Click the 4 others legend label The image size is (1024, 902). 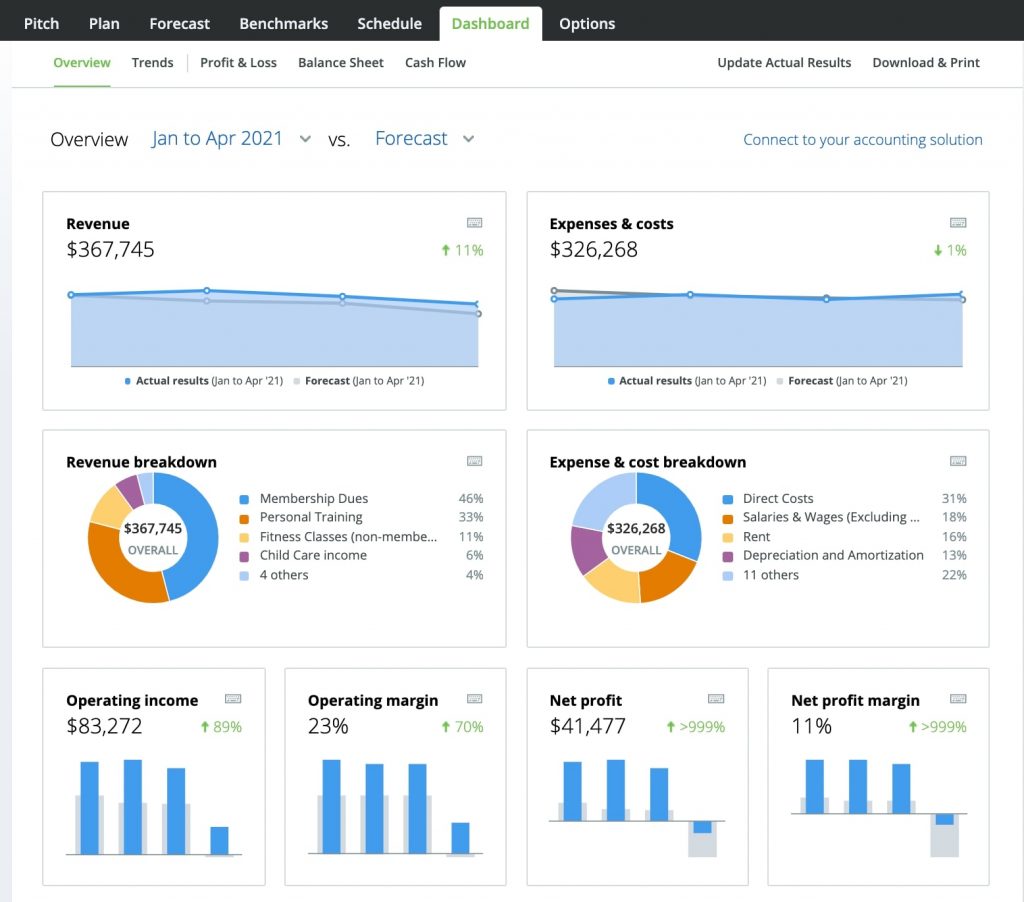tap(283, 575)
